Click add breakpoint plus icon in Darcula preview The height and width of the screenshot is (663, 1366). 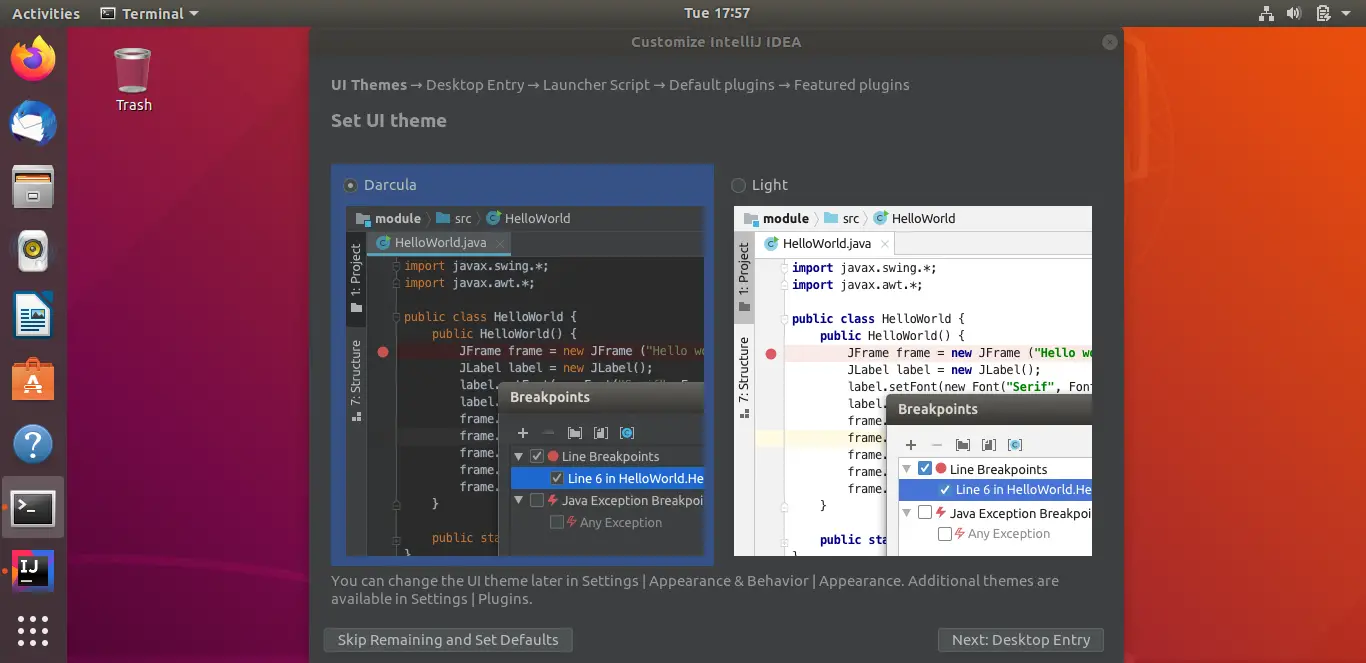(522, 433)
